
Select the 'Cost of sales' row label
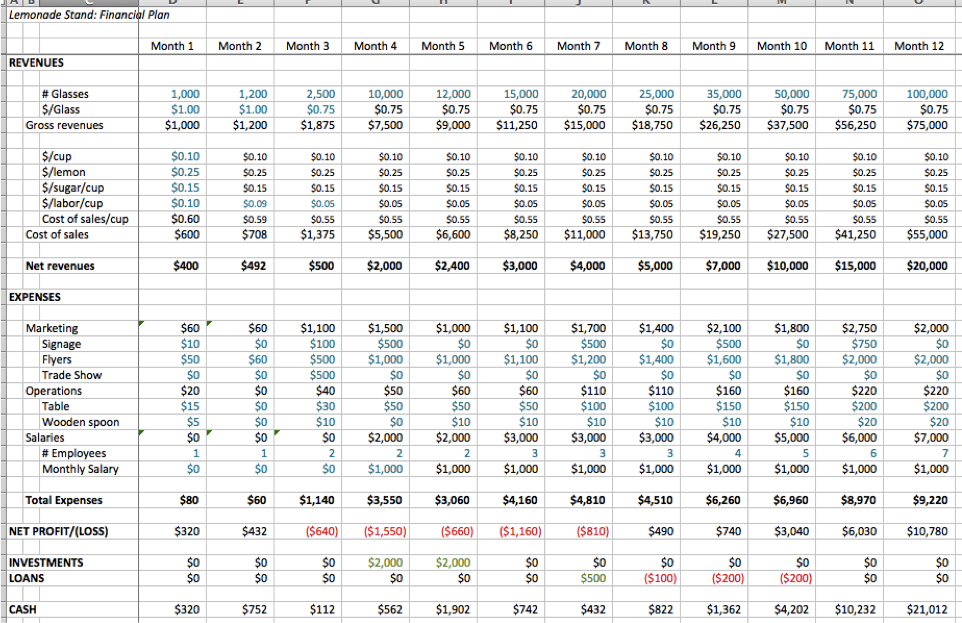(57, 234)
